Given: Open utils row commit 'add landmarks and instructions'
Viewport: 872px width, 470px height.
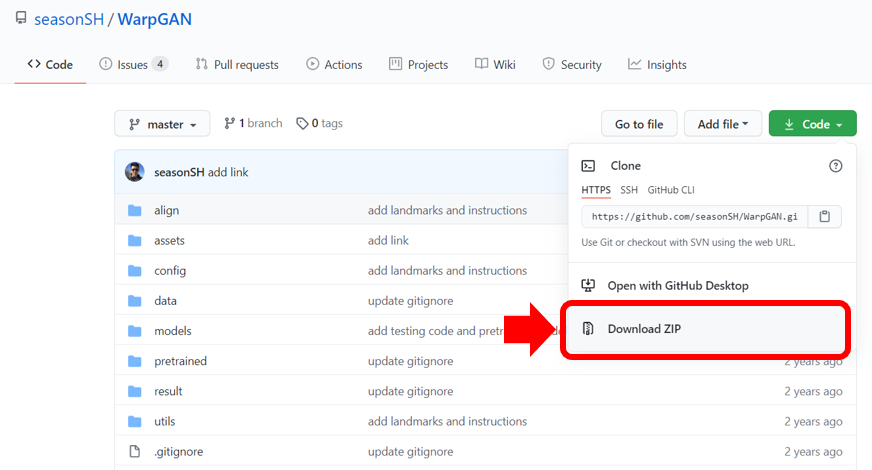Looking at the screenshot, I should (447, 422).
